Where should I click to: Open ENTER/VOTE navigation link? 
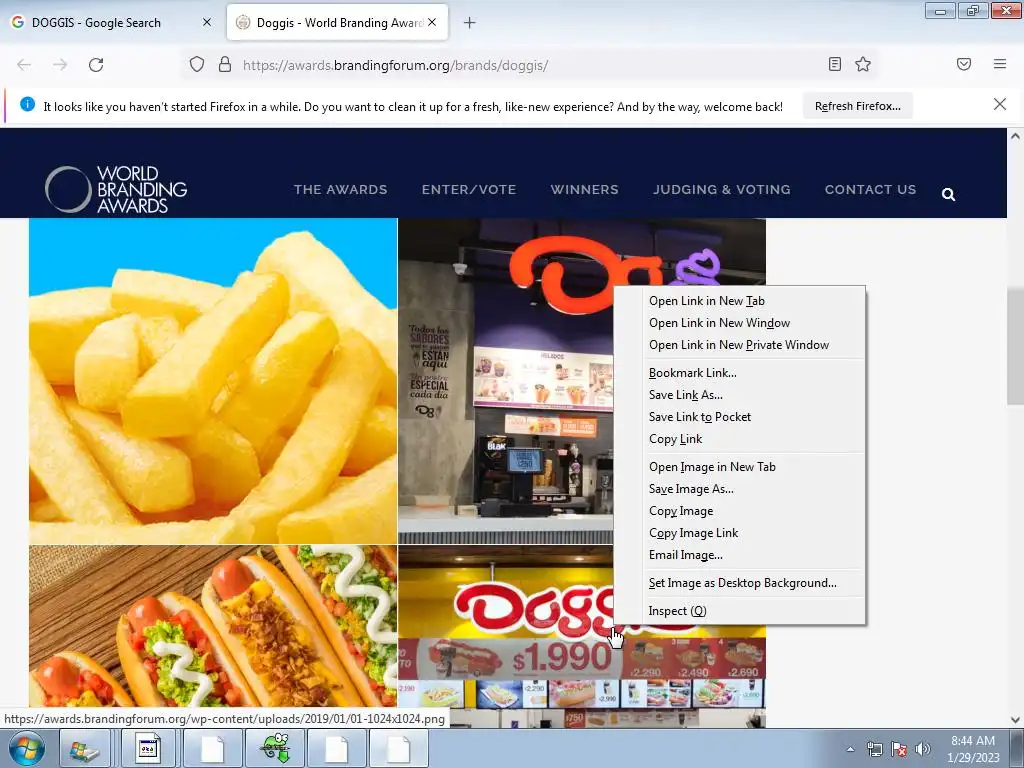[x=469, y=189]
